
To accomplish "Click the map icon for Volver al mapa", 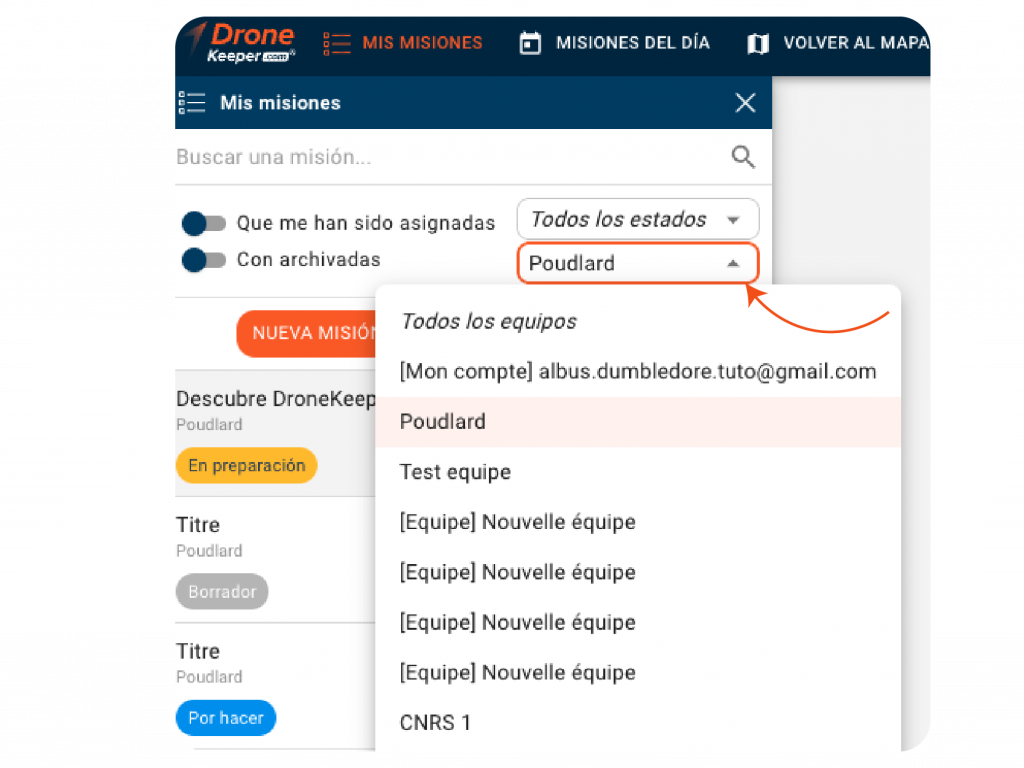I will pyautogui.click(x=758, y=43).
